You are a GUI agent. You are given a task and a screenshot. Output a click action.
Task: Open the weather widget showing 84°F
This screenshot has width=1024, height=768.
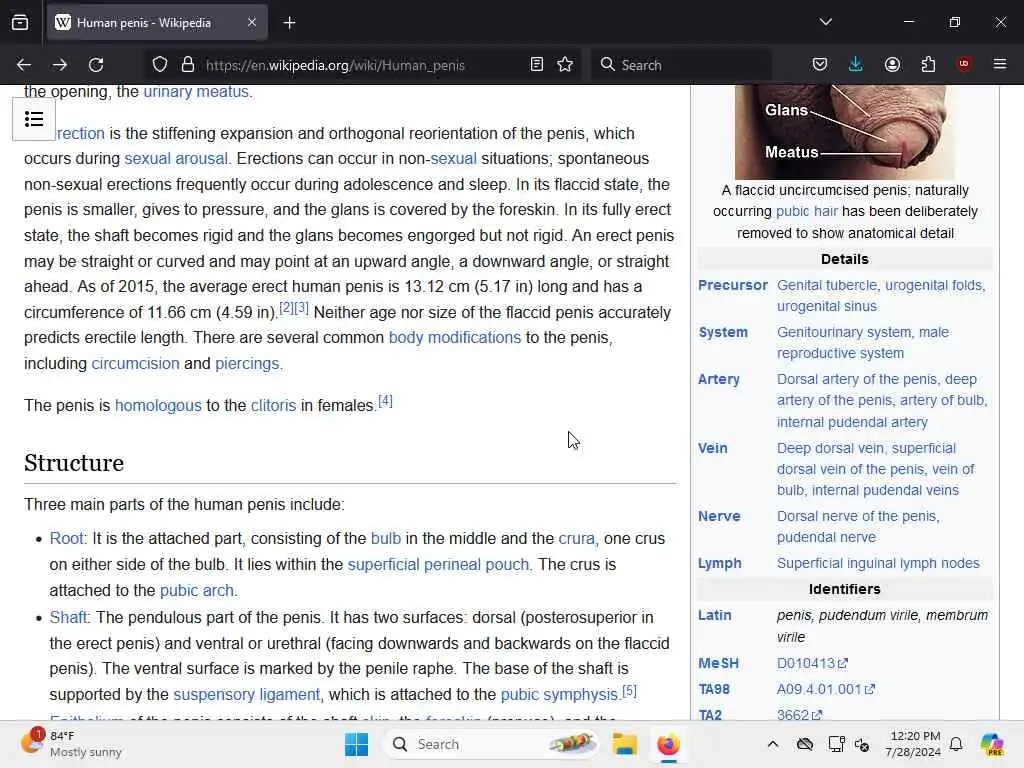coord(72,744)
